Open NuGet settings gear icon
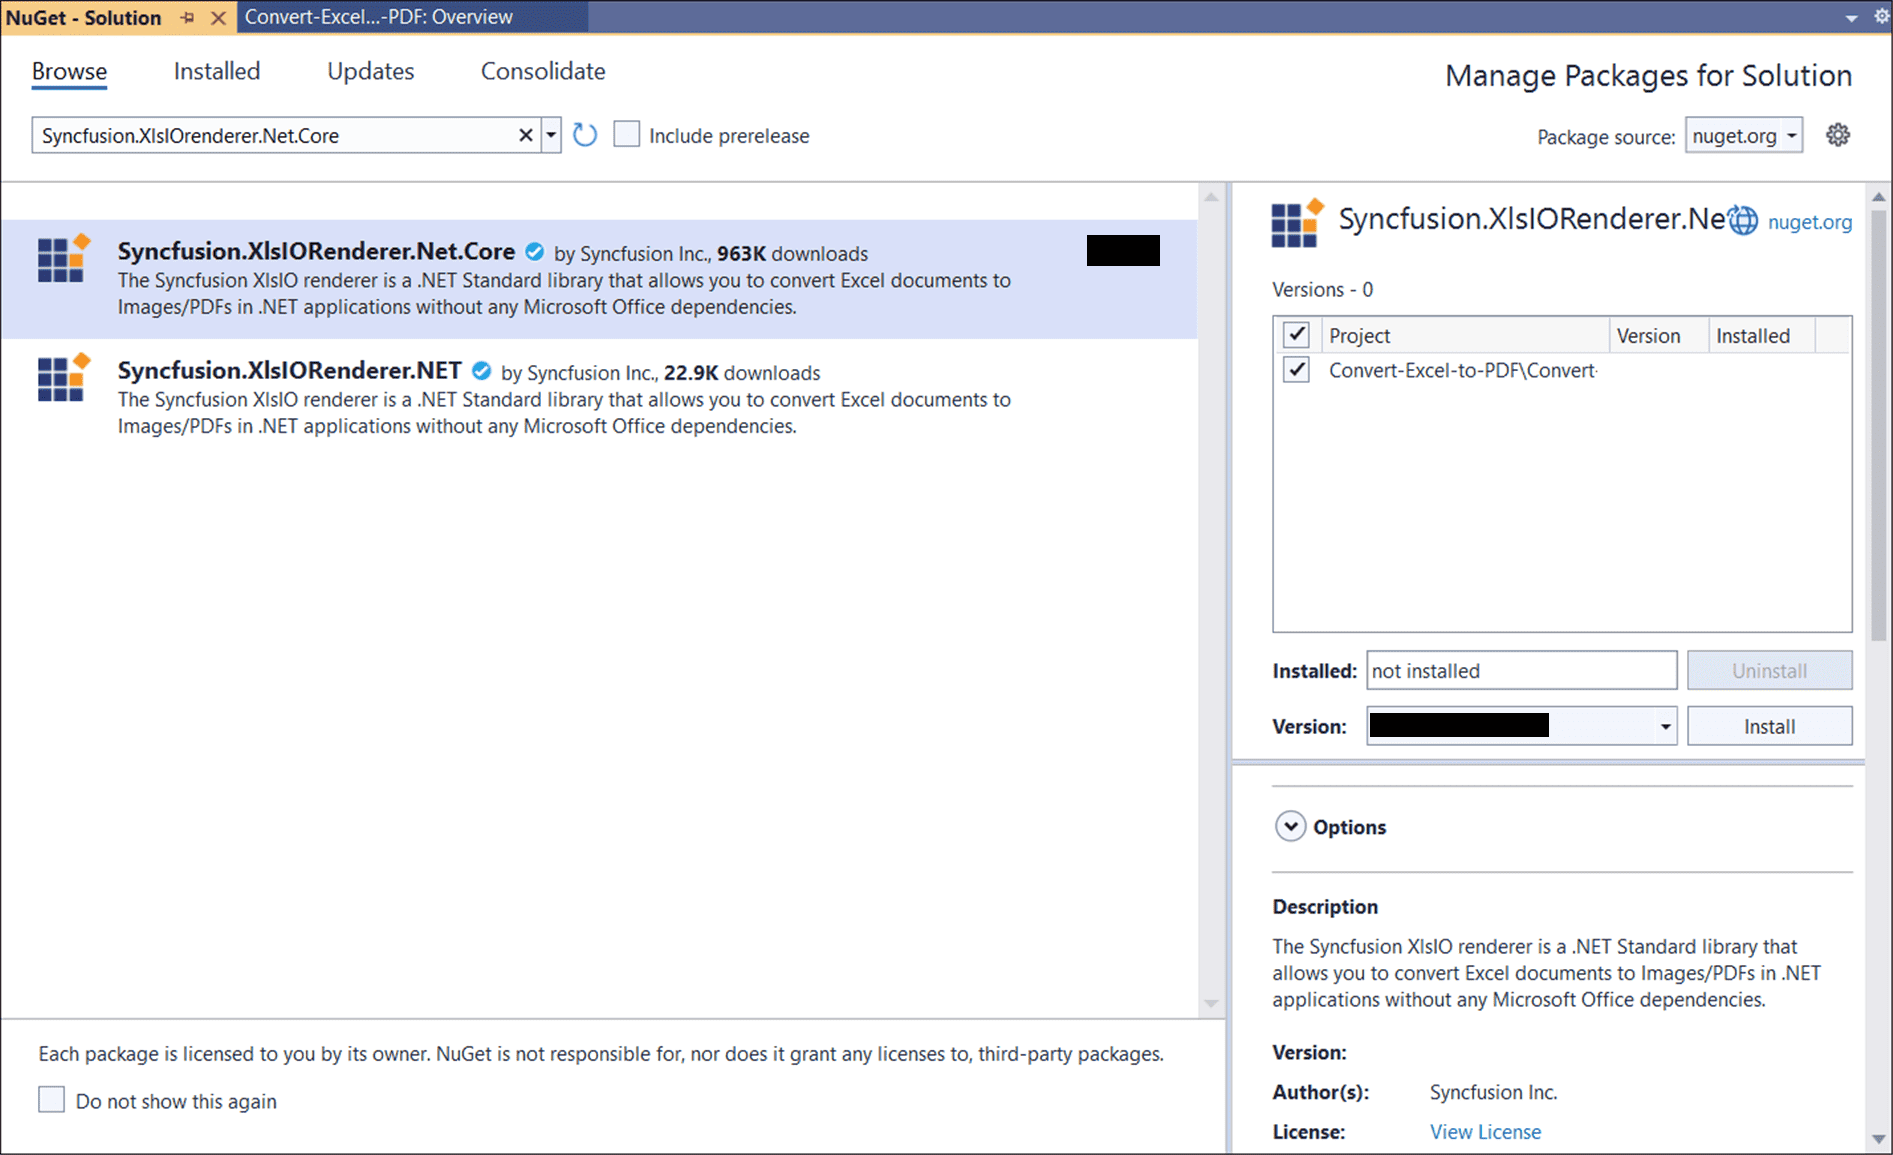Viewport: 1893px width, 1155px height. click(x=1837, y=135)
